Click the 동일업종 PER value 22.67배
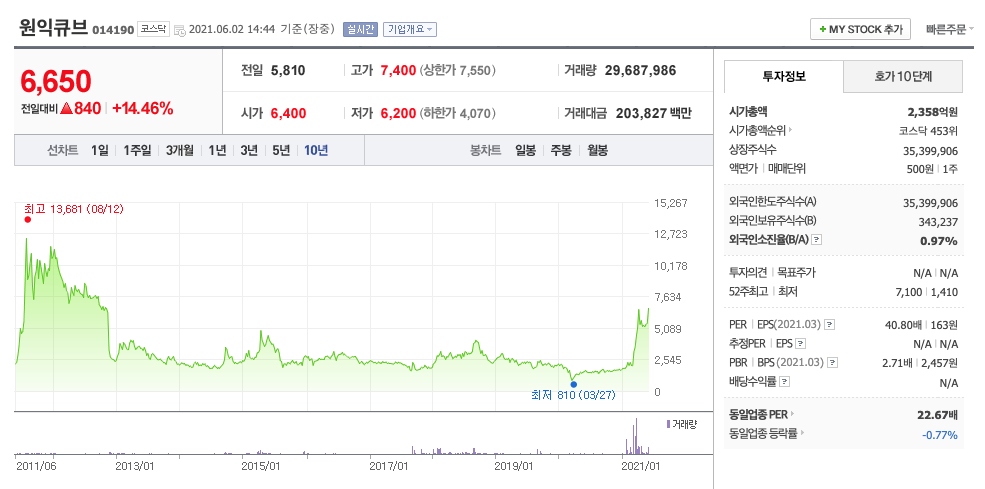The image size is (985, 489). pos(938,415)
